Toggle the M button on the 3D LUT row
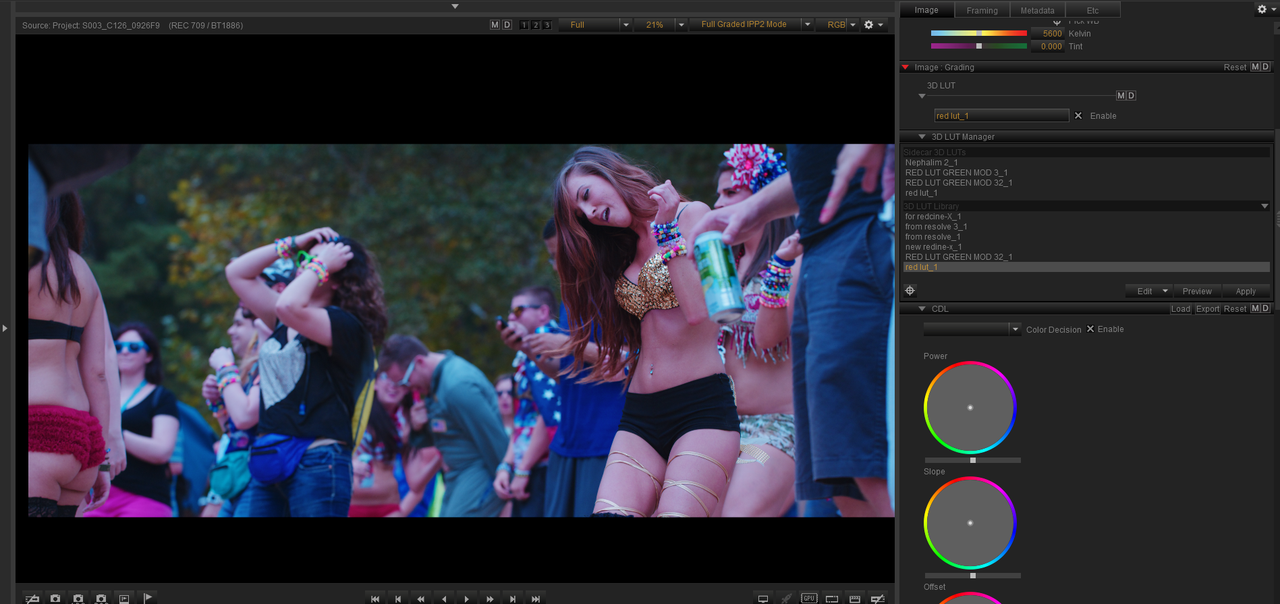 1121,96
